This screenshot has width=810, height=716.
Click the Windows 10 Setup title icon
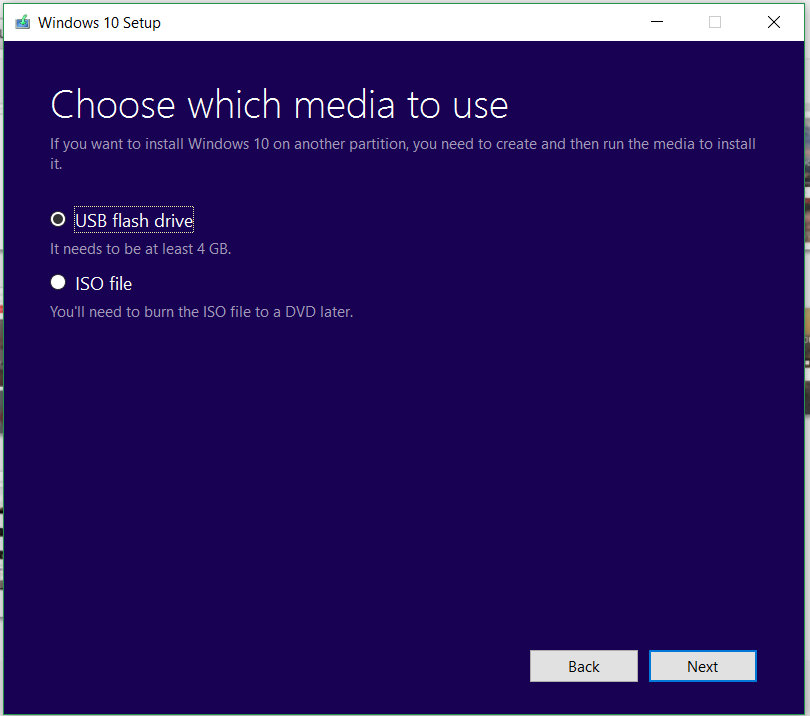tap(23, 22)
